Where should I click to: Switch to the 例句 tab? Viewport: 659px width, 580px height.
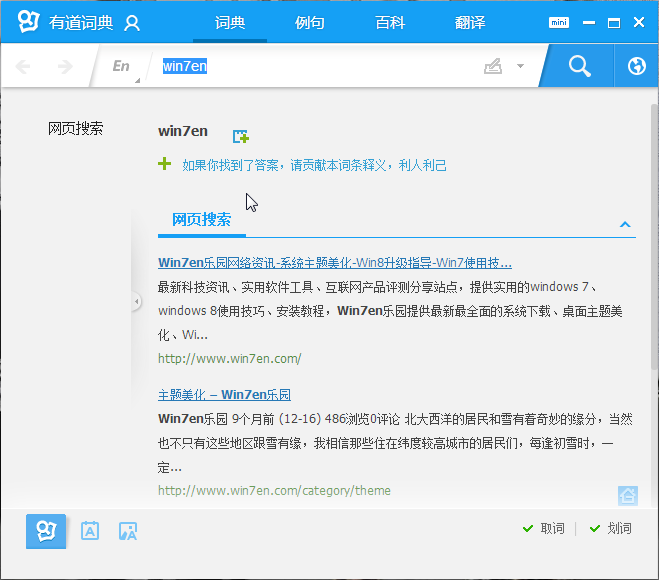coord(310,22)
